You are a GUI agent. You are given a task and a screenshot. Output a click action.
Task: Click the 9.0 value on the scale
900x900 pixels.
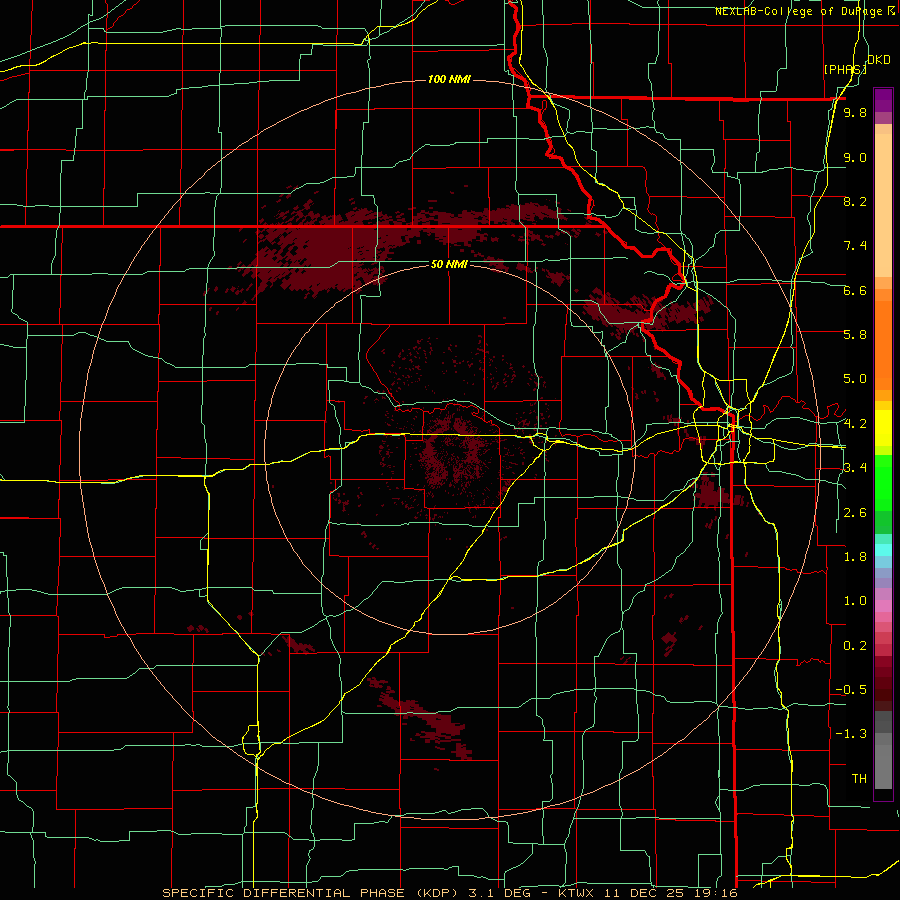pyautogui.click(x=855, y=157)
